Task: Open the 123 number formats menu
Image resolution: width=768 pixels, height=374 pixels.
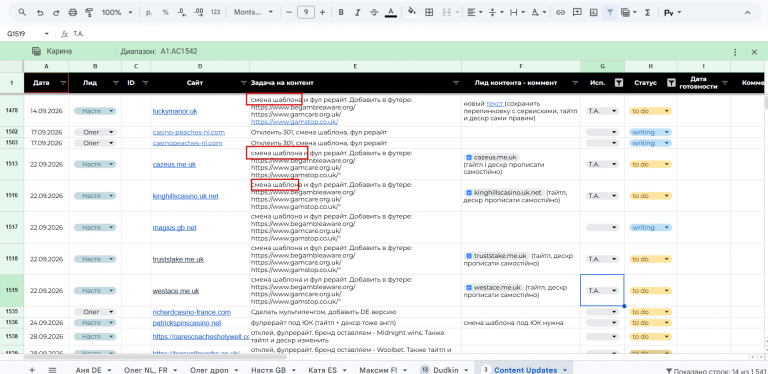Action: click(215, 12)
